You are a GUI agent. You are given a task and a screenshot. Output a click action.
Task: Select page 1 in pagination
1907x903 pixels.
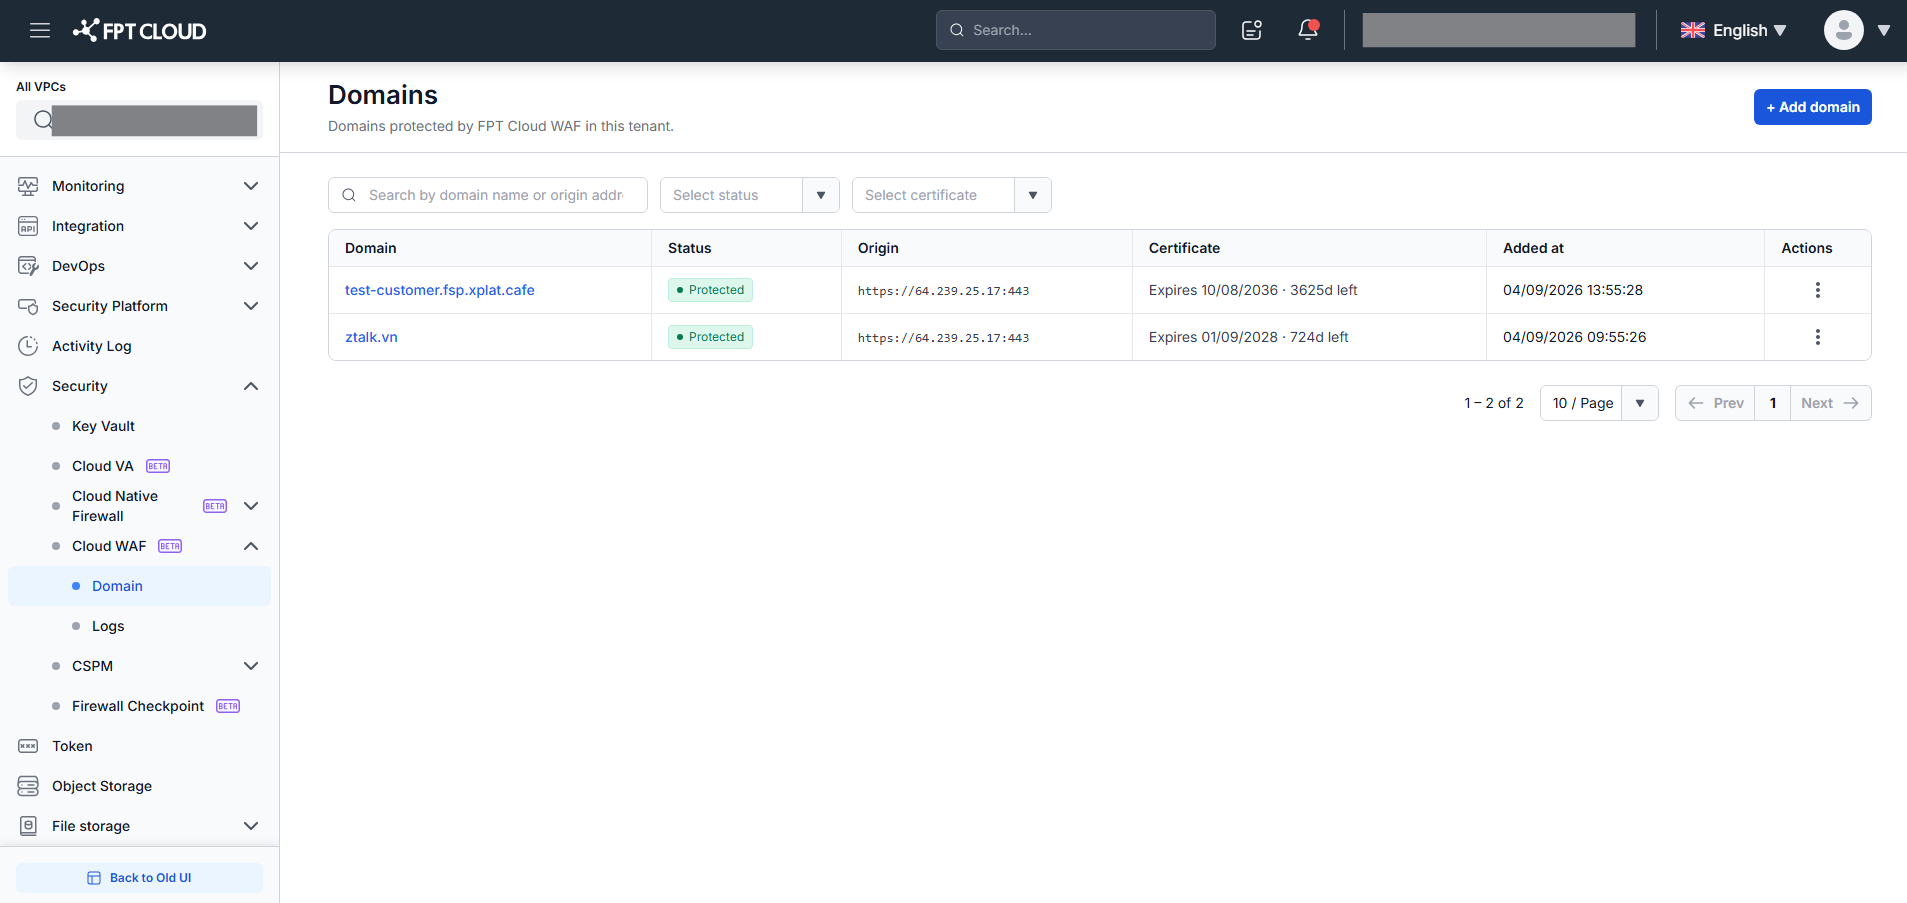coord(1773,403)
